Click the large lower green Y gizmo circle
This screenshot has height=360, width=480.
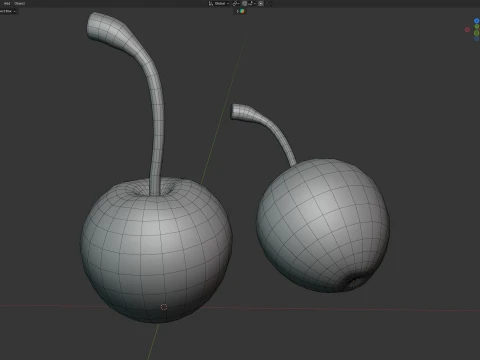point(477,33)
